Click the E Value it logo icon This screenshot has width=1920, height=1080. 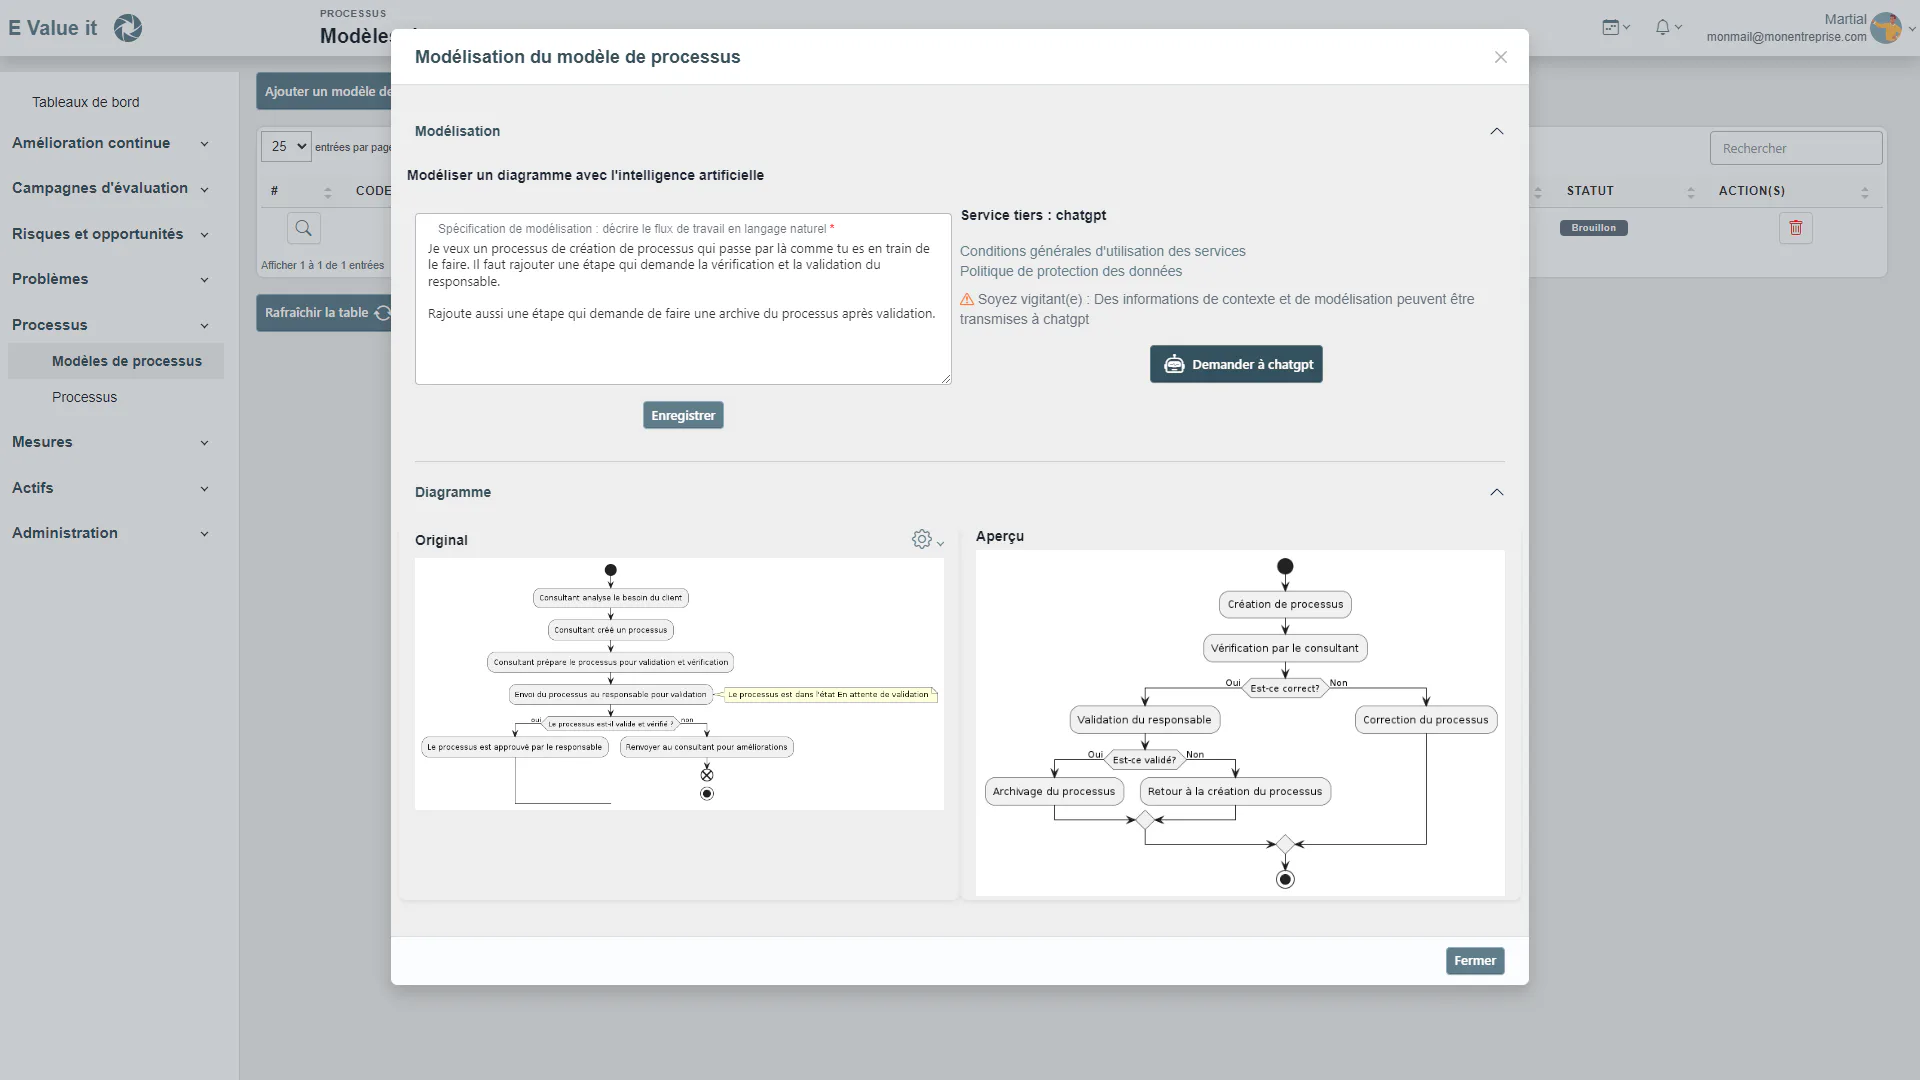click(128, 28)
